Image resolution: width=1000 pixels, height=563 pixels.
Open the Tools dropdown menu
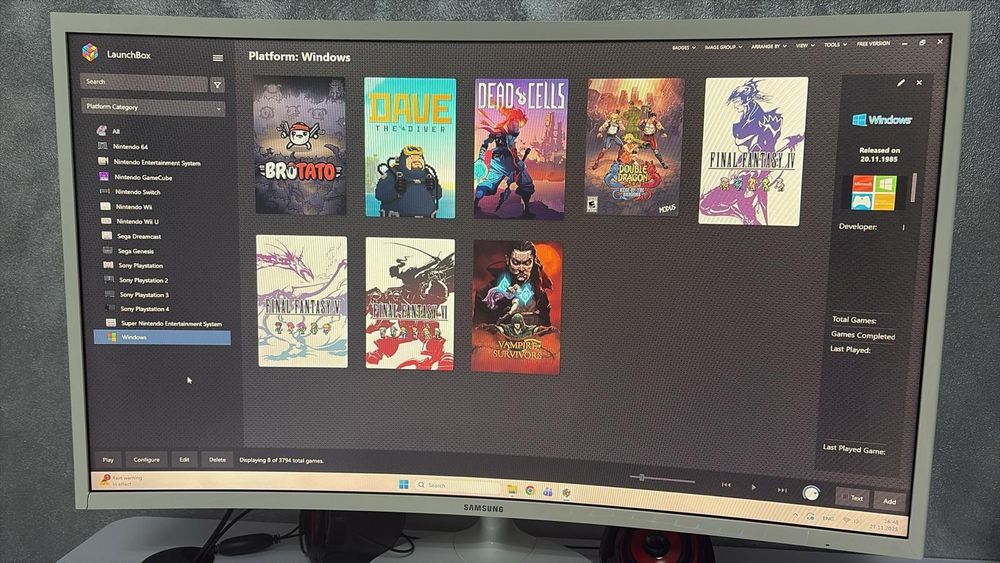835,45
